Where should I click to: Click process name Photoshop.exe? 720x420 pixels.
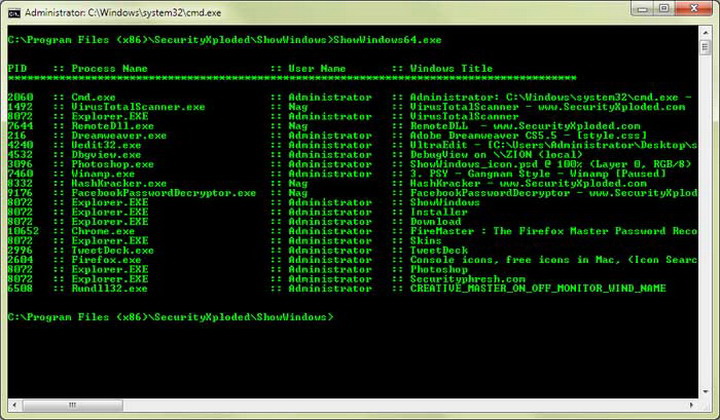pos(112,164)
